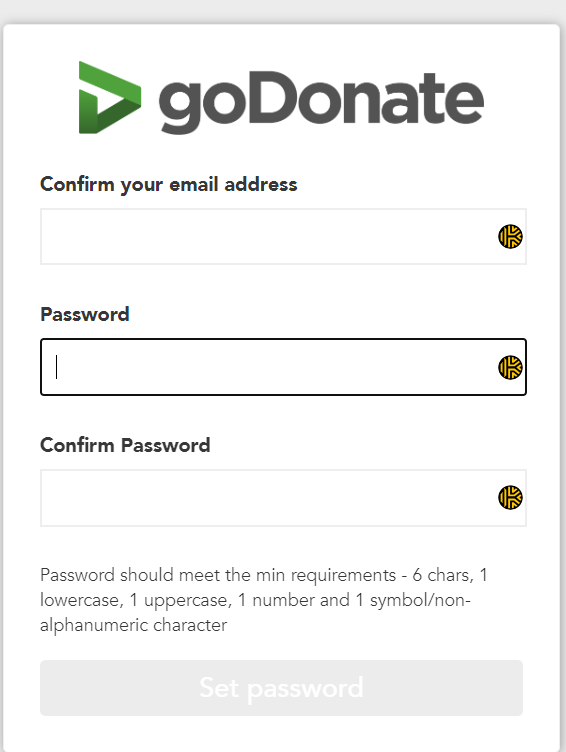Click the 'symbol/non-' requirement text
Image resolution: width=566 pixels, height=752 pixels.
tap(420, 601)
